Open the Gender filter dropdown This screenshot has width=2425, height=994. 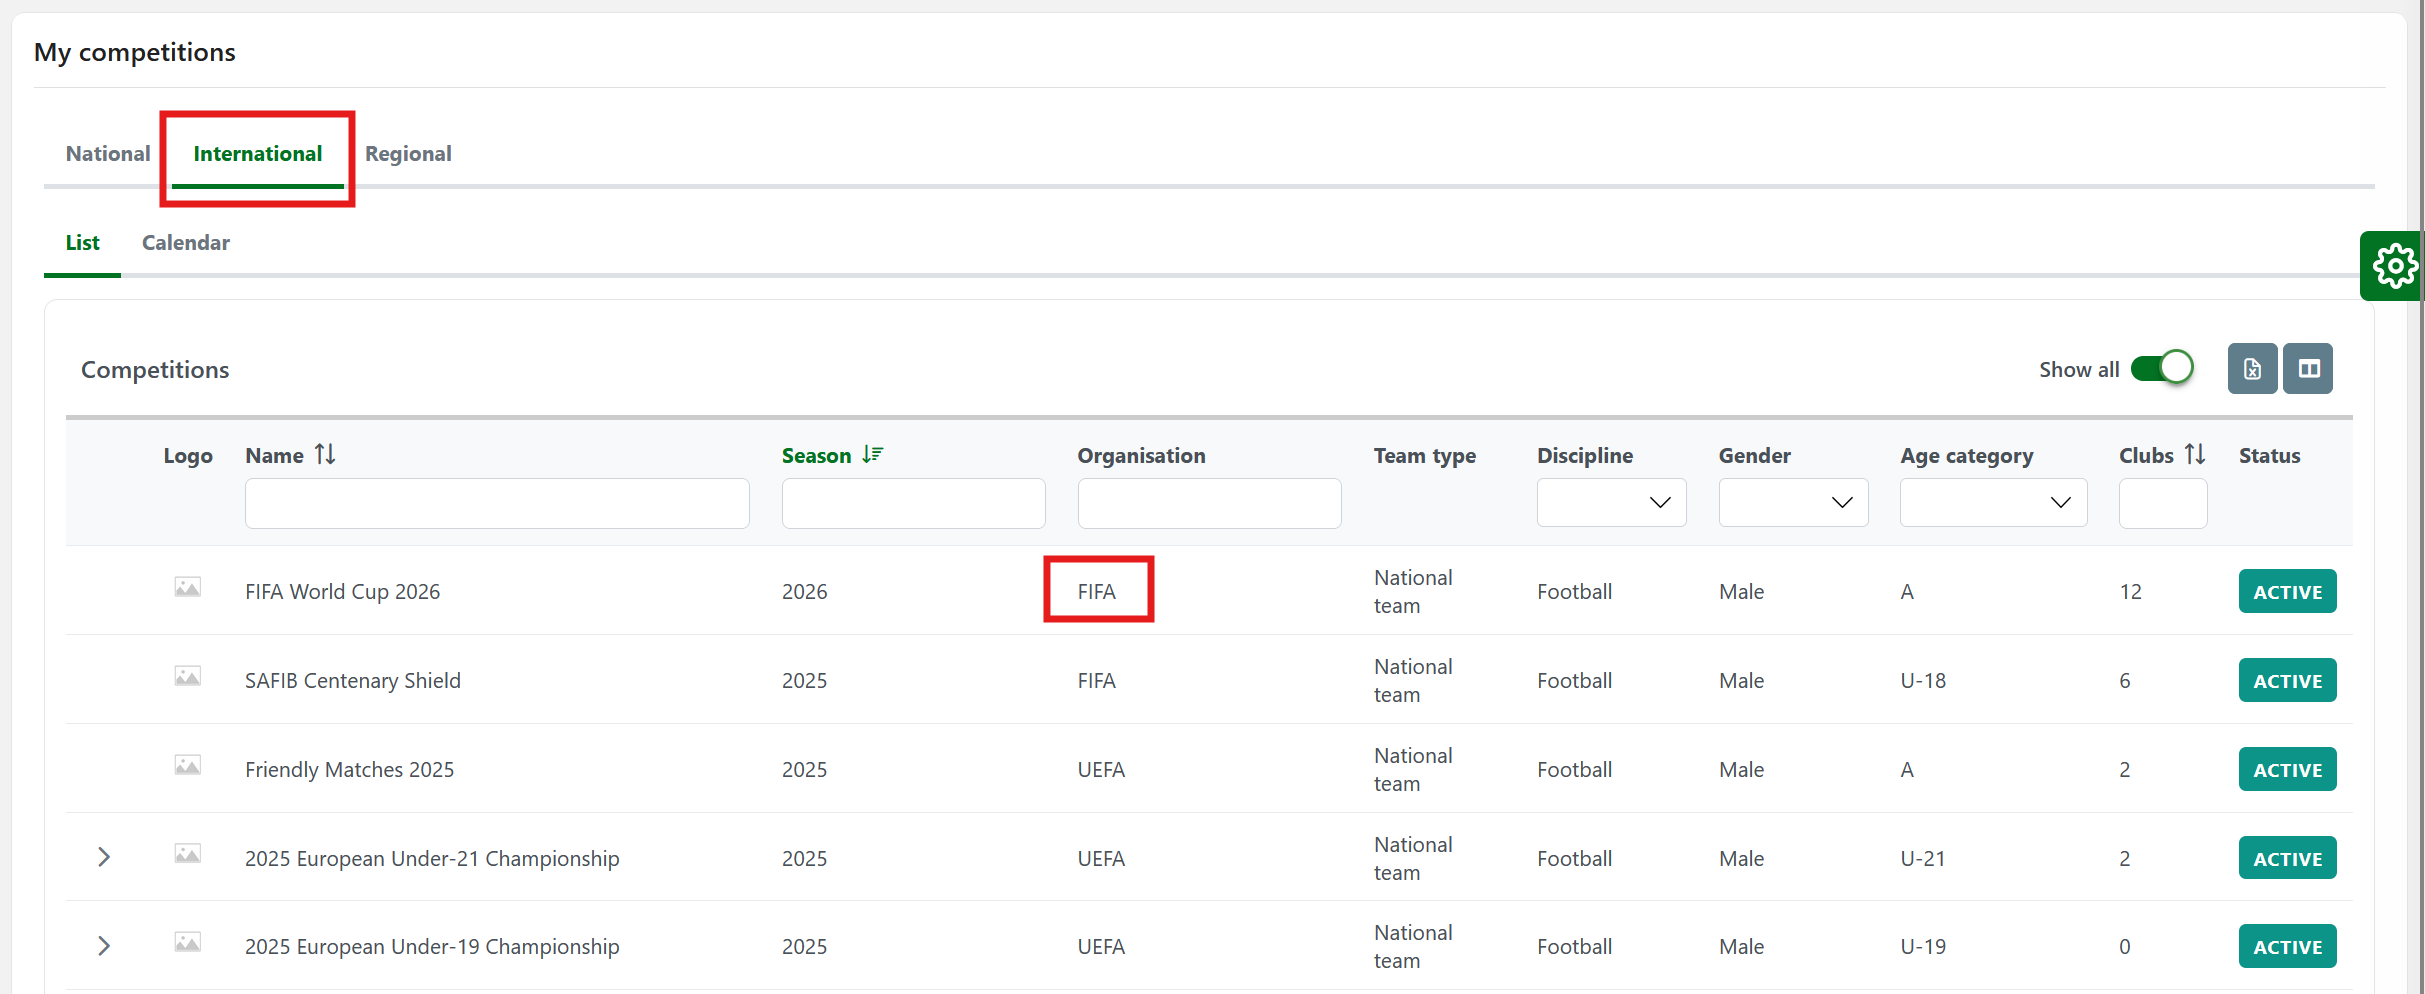[1793, 503]
